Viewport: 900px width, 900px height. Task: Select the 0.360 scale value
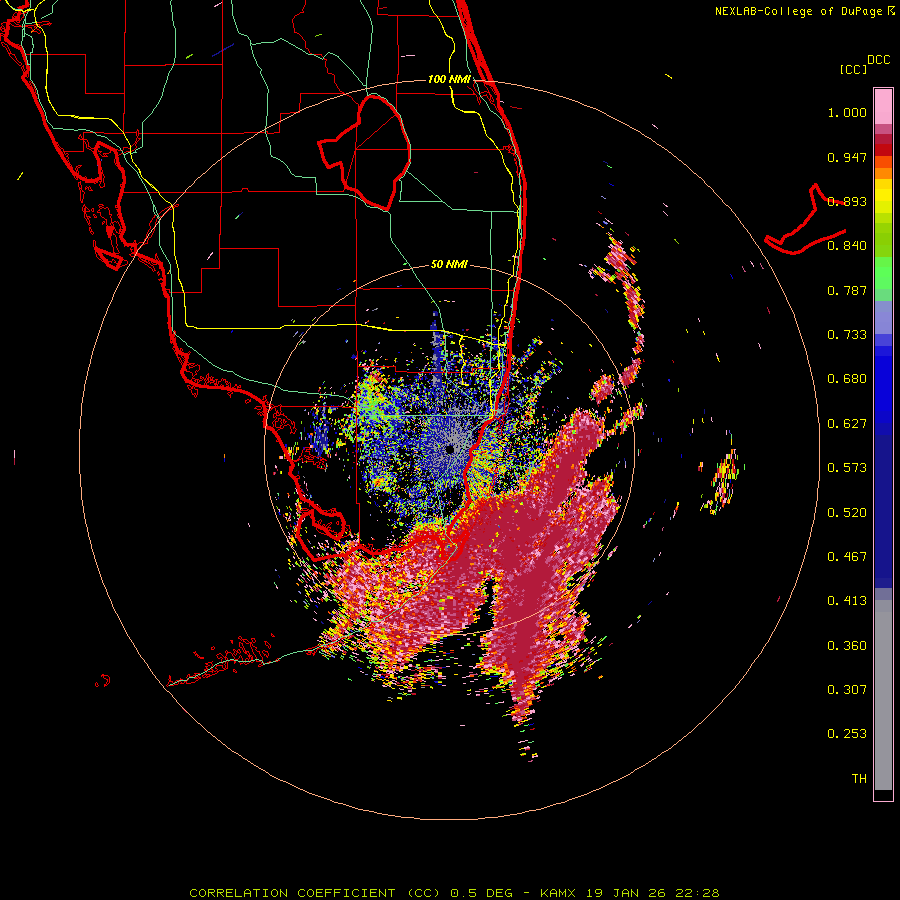click(x=847, y=646)
